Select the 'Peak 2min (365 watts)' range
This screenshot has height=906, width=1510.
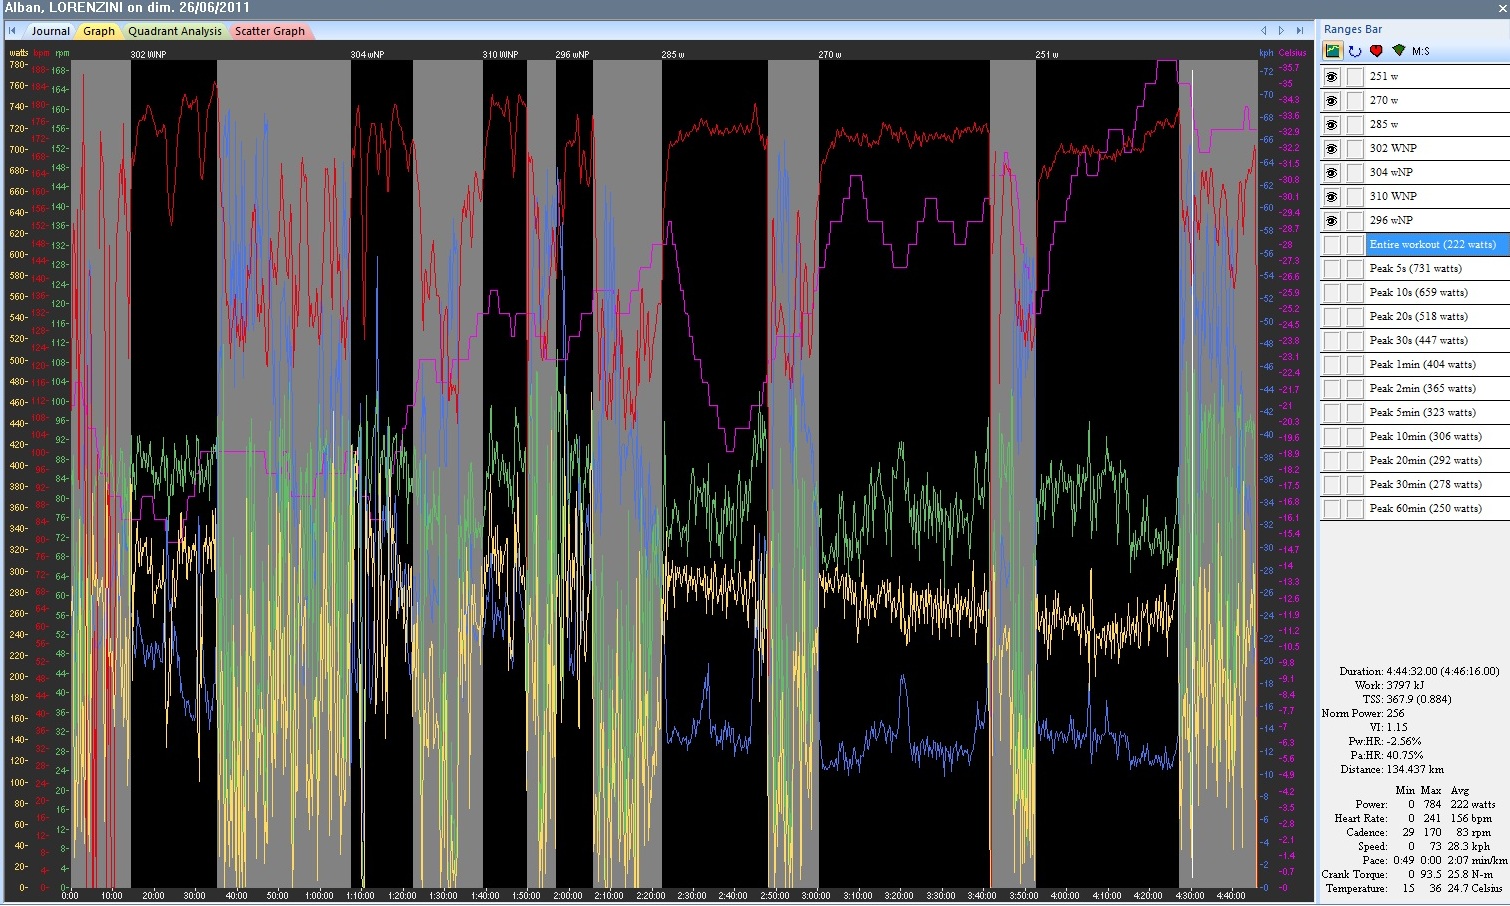coord(1438,388)
